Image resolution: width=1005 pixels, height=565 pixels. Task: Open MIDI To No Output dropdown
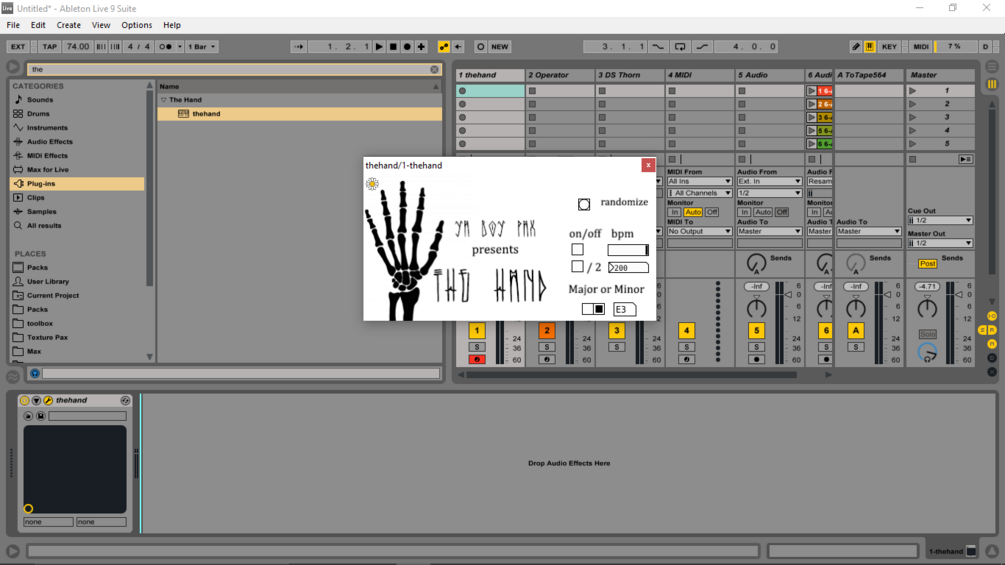pos(699,231)
